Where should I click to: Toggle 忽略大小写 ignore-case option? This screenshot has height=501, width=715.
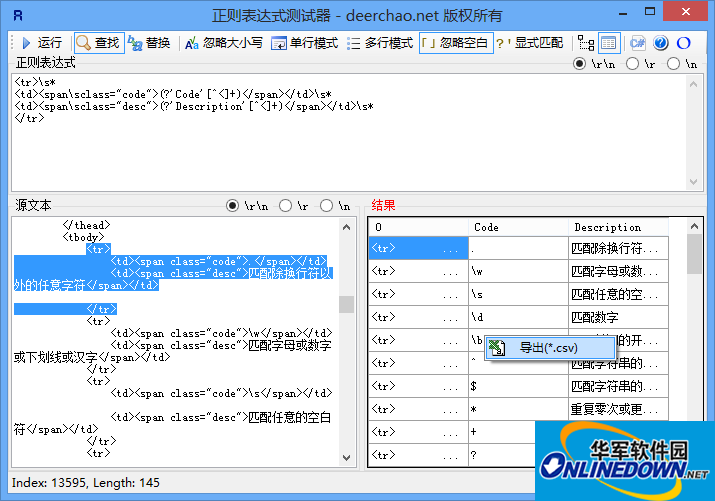tap(224, 43)
